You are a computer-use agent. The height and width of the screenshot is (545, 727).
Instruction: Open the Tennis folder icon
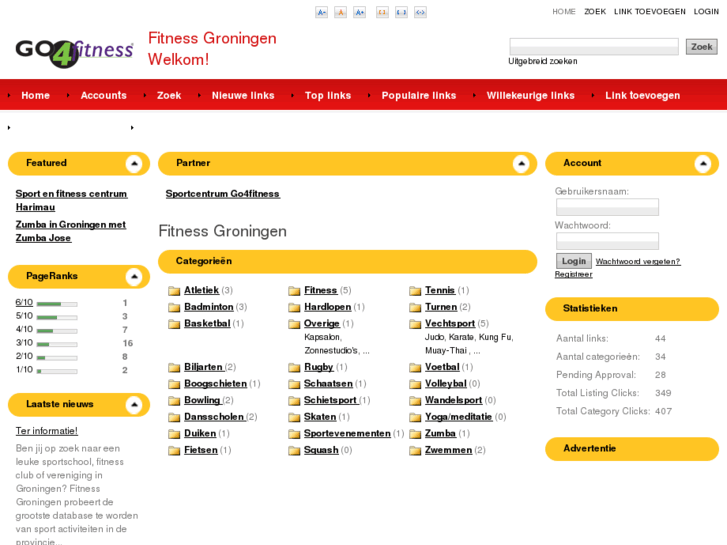click(415, 291)
